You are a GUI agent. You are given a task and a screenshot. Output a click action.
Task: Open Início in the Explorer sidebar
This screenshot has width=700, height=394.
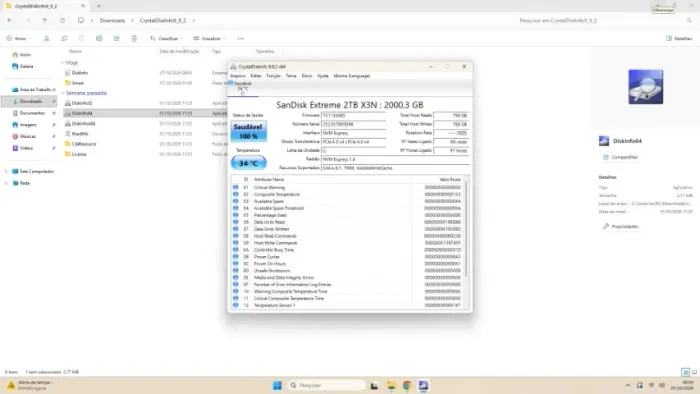[x=22, y=54]
